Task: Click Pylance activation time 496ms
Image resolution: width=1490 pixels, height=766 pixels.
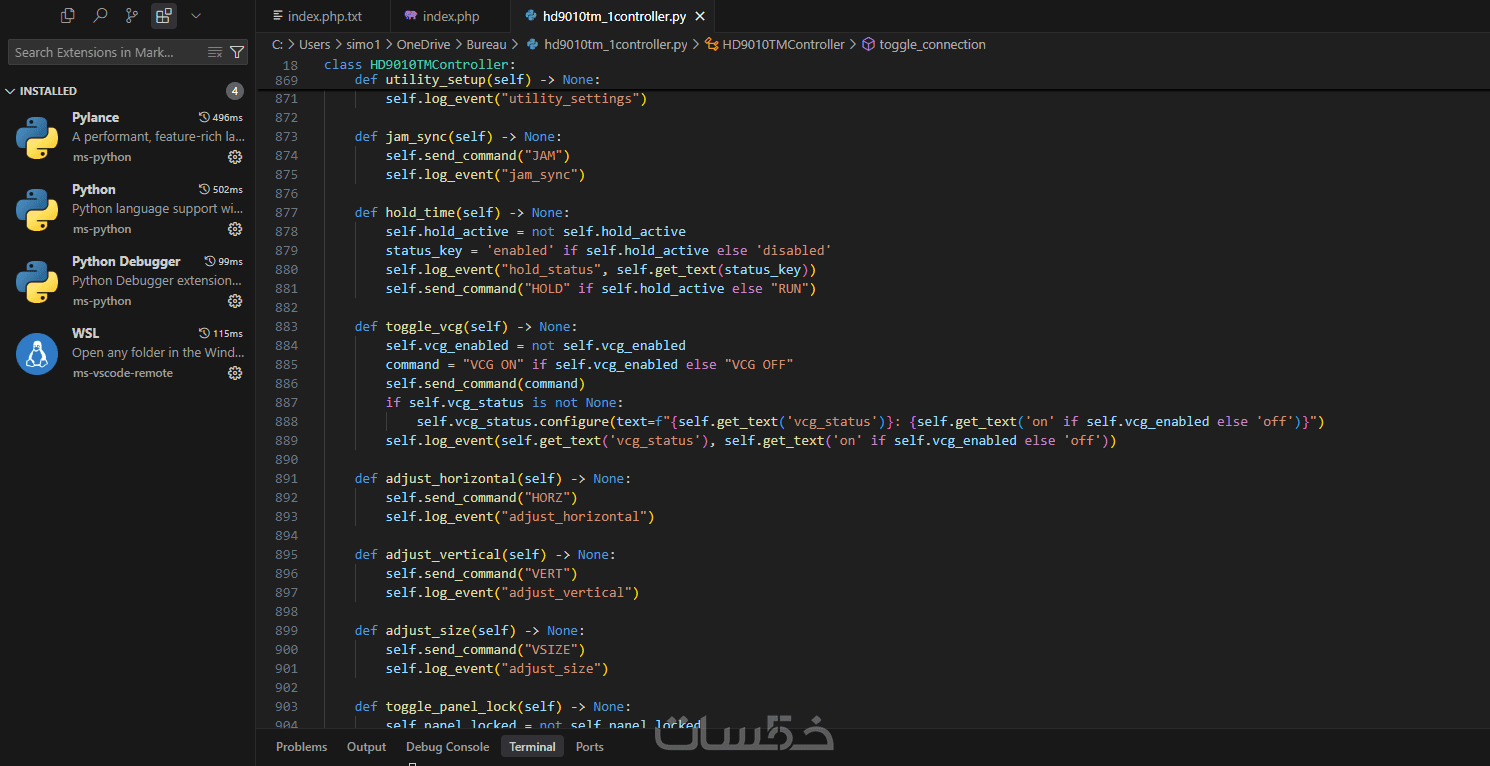Action: (221, 118)
